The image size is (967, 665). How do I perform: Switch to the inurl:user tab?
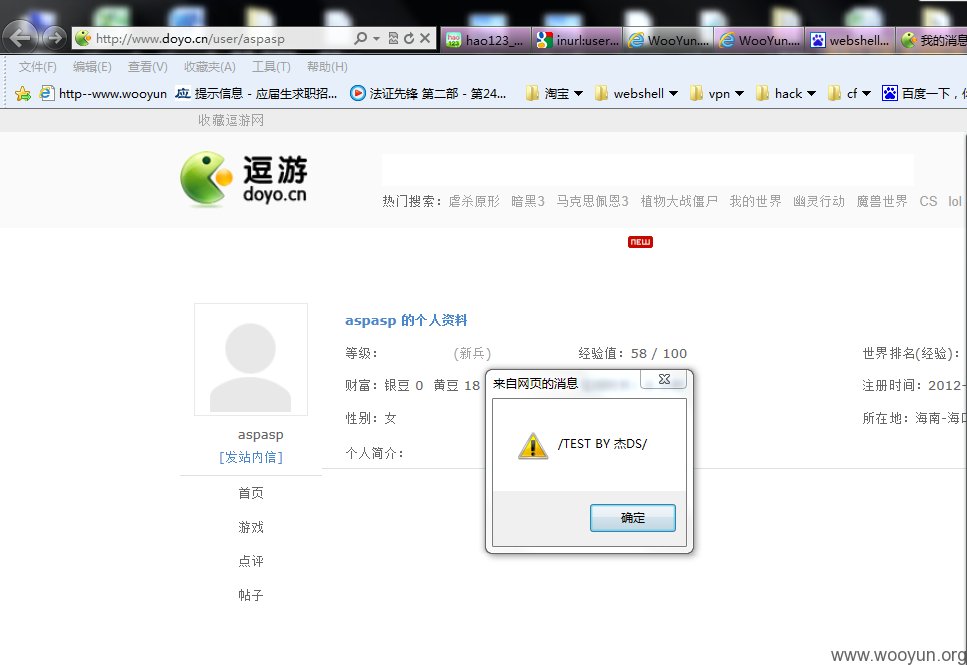pos(577,40)
